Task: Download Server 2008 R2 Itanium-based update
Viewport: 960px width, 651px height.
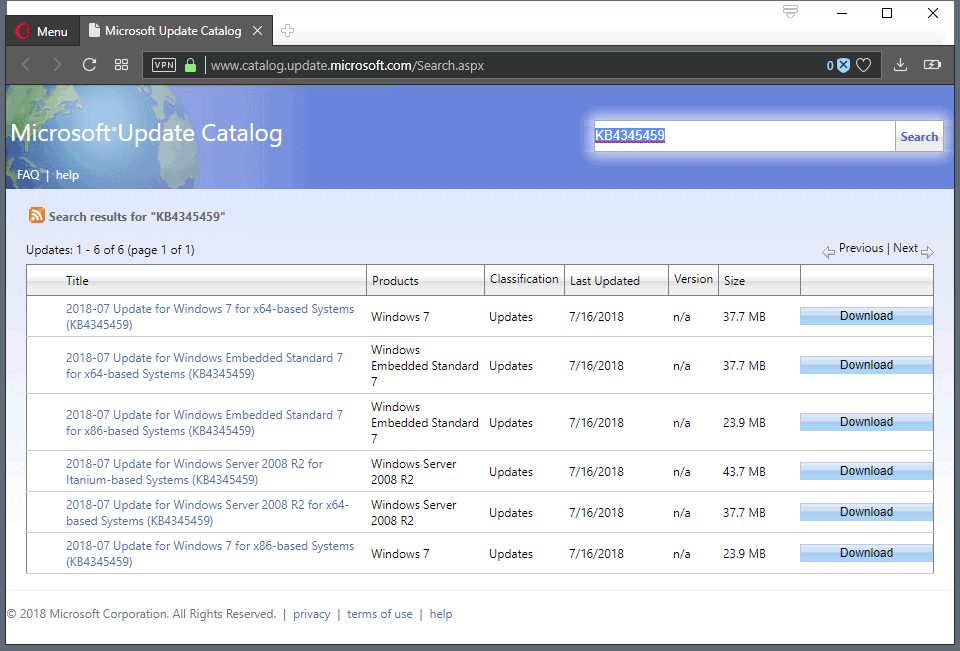Action: [866, 471]
